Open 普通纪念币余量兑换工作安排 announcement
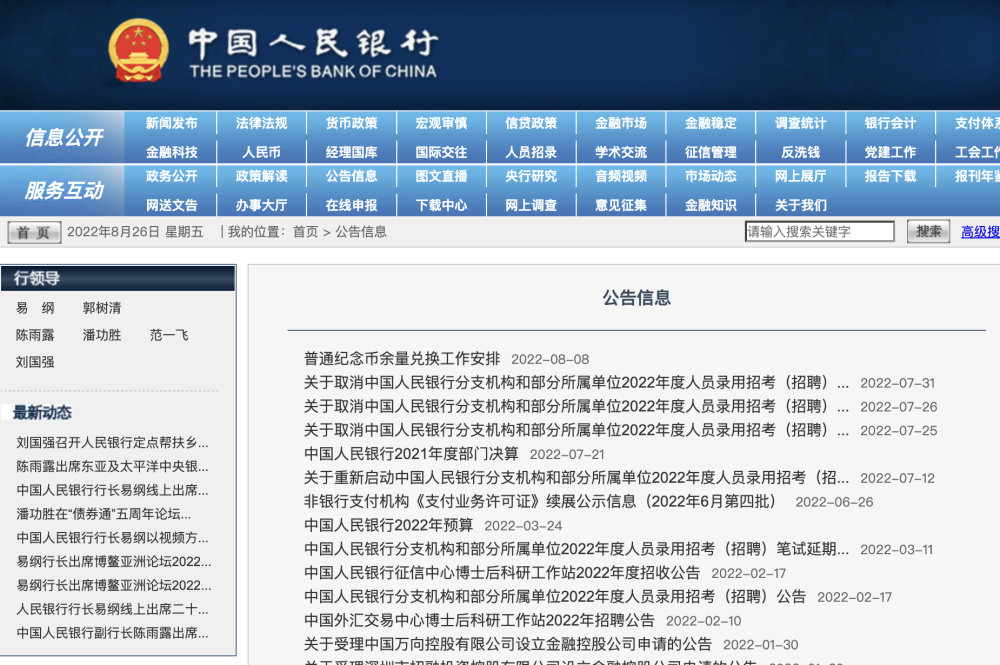Viewport: 1000px width, 665px height. (x=401, y=358)
